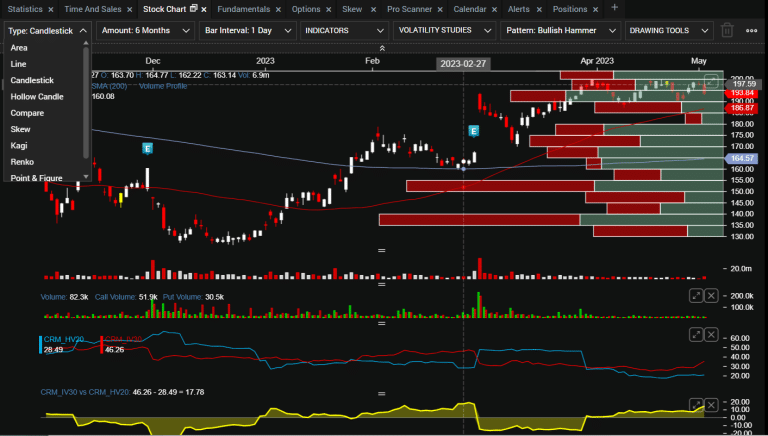768x436 pixels.
Task: Collapse toolbar with the double-chevron arrow
Action: tap(383, 48)
